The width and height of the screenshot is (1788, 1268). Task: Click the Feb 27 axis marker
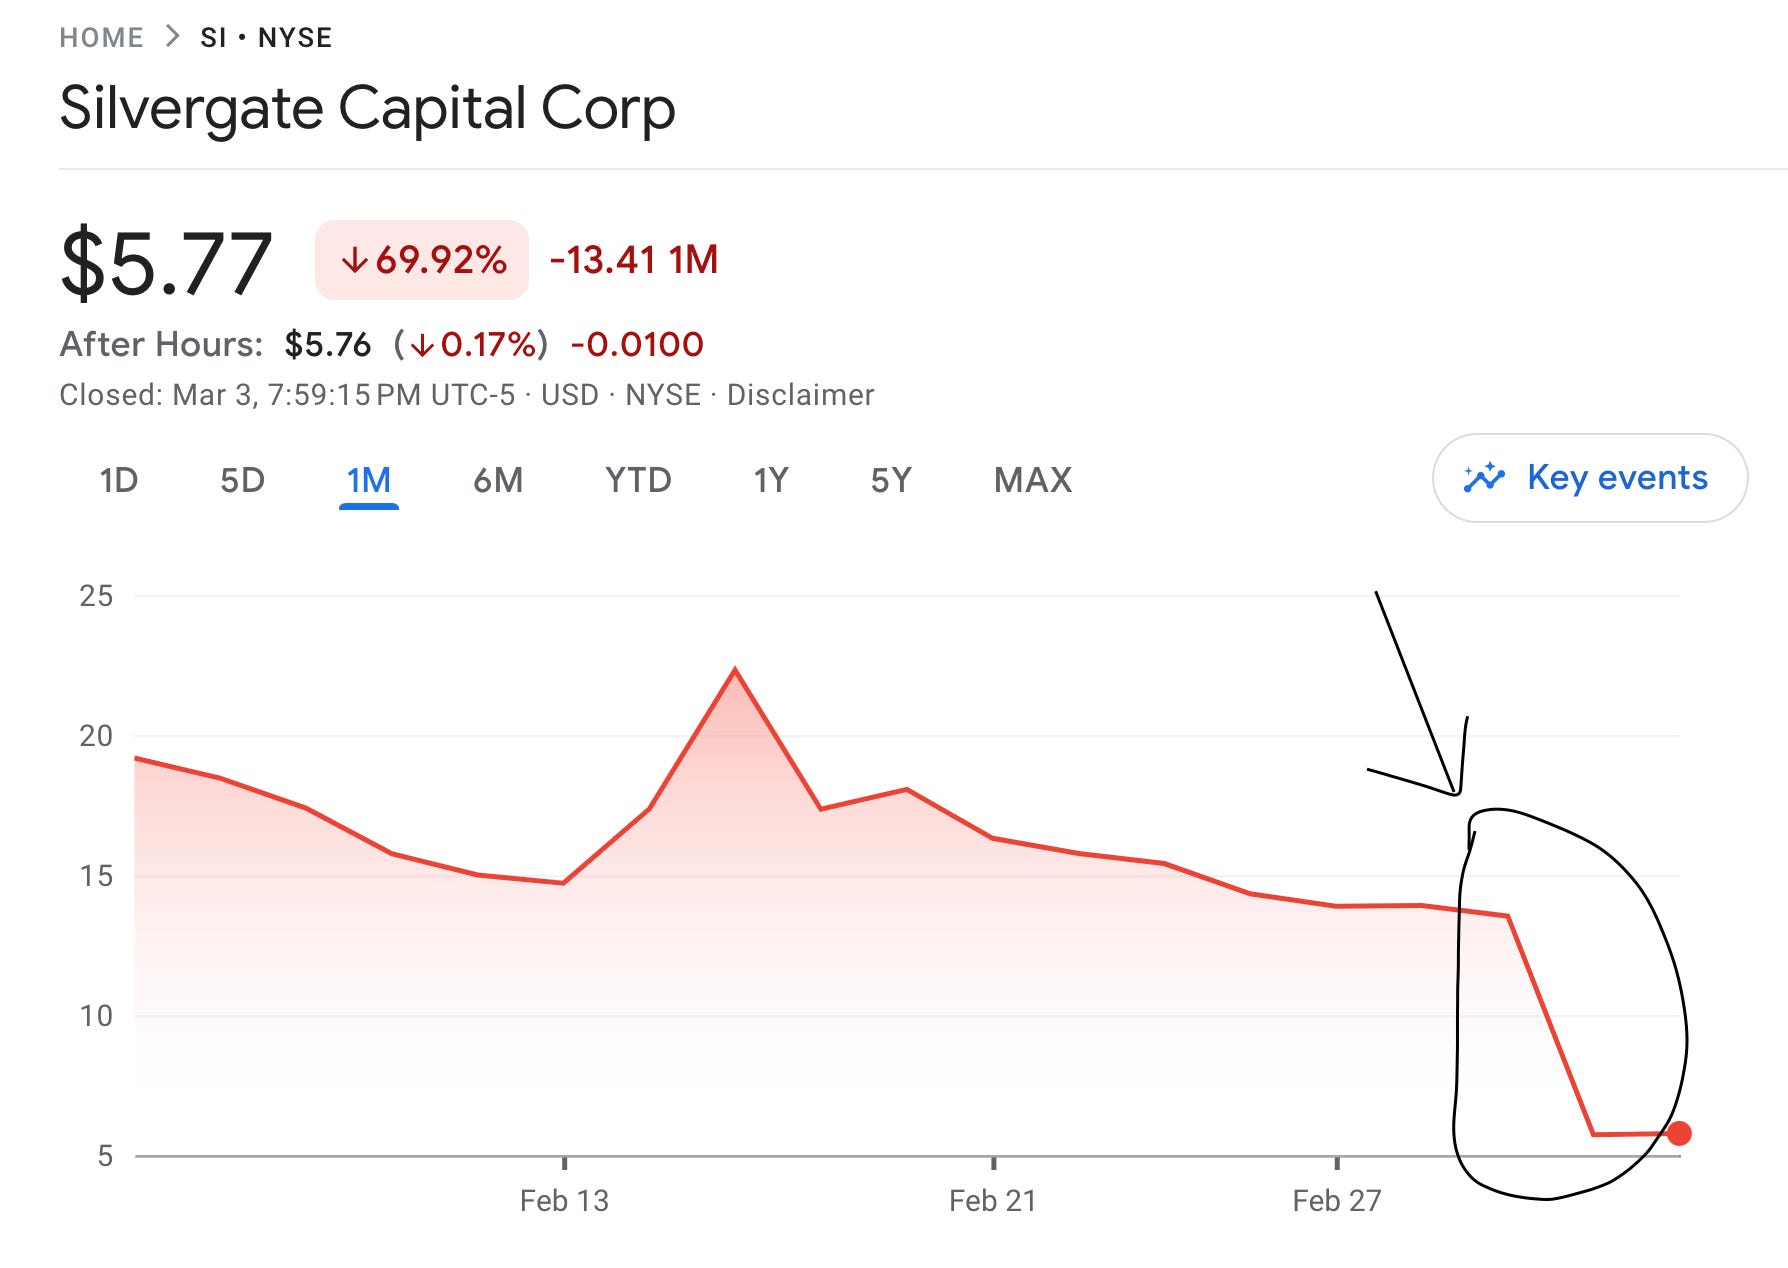pyautogui.click(x=1337, y=1200)
